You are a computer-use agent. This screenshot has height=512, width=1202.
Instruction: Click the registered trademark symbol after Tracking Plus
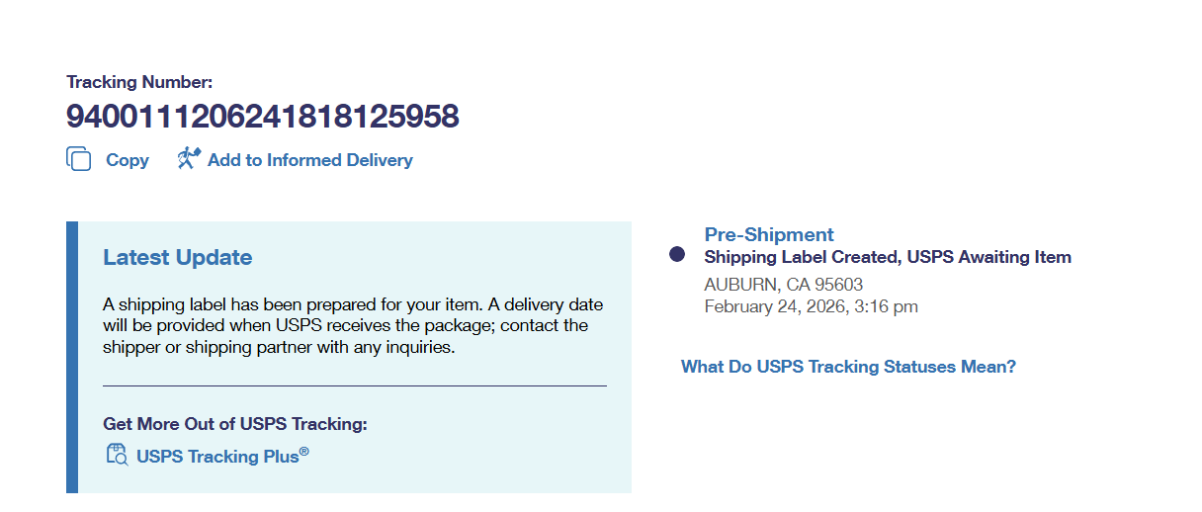(x=305, y=452)
